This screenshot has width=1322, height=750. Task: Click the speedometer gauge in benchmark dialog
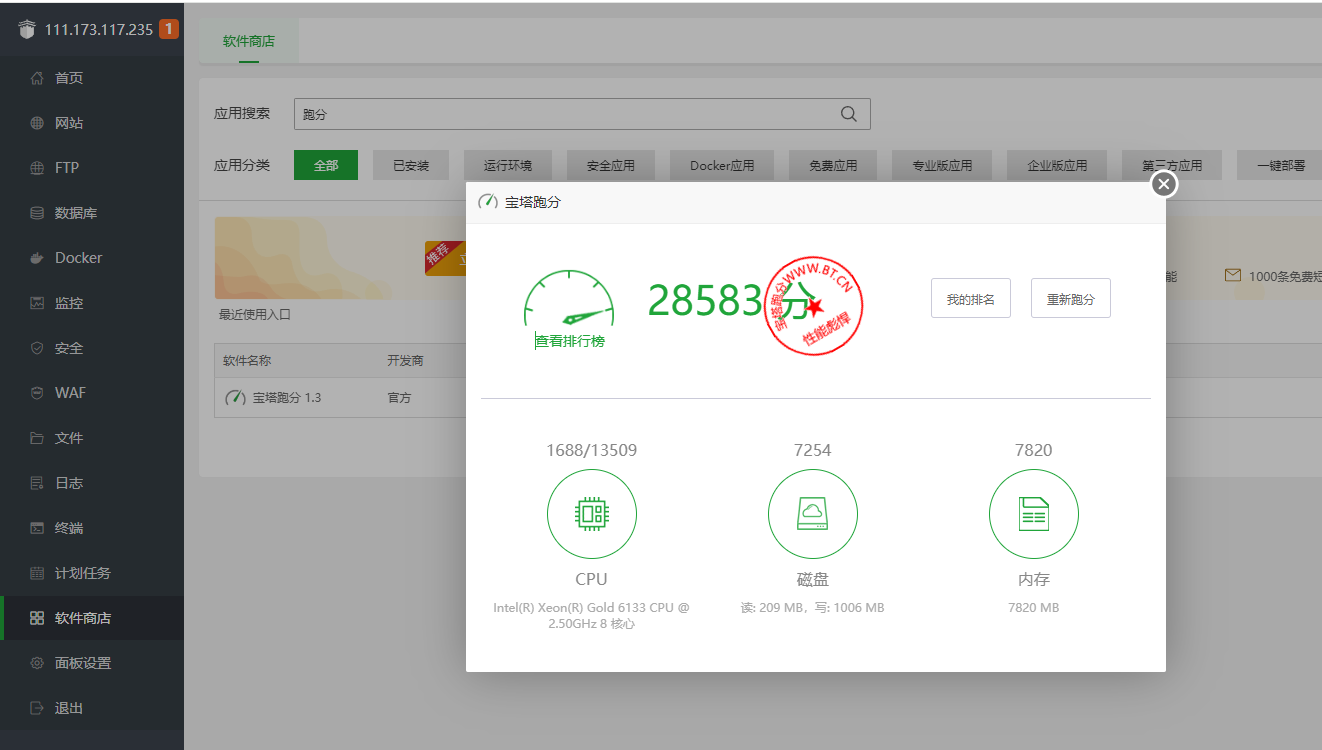(x=568, y=299)
